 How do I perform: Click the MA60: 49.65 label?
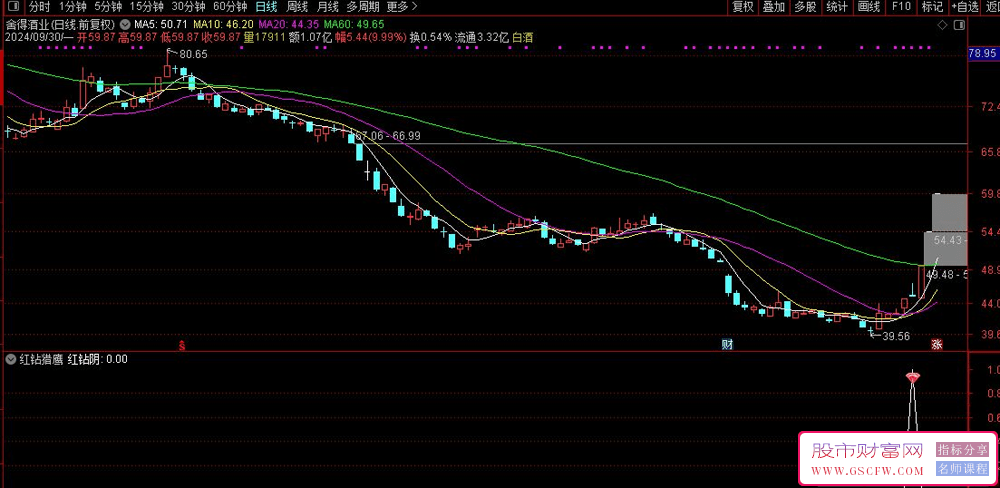[354, 24]
